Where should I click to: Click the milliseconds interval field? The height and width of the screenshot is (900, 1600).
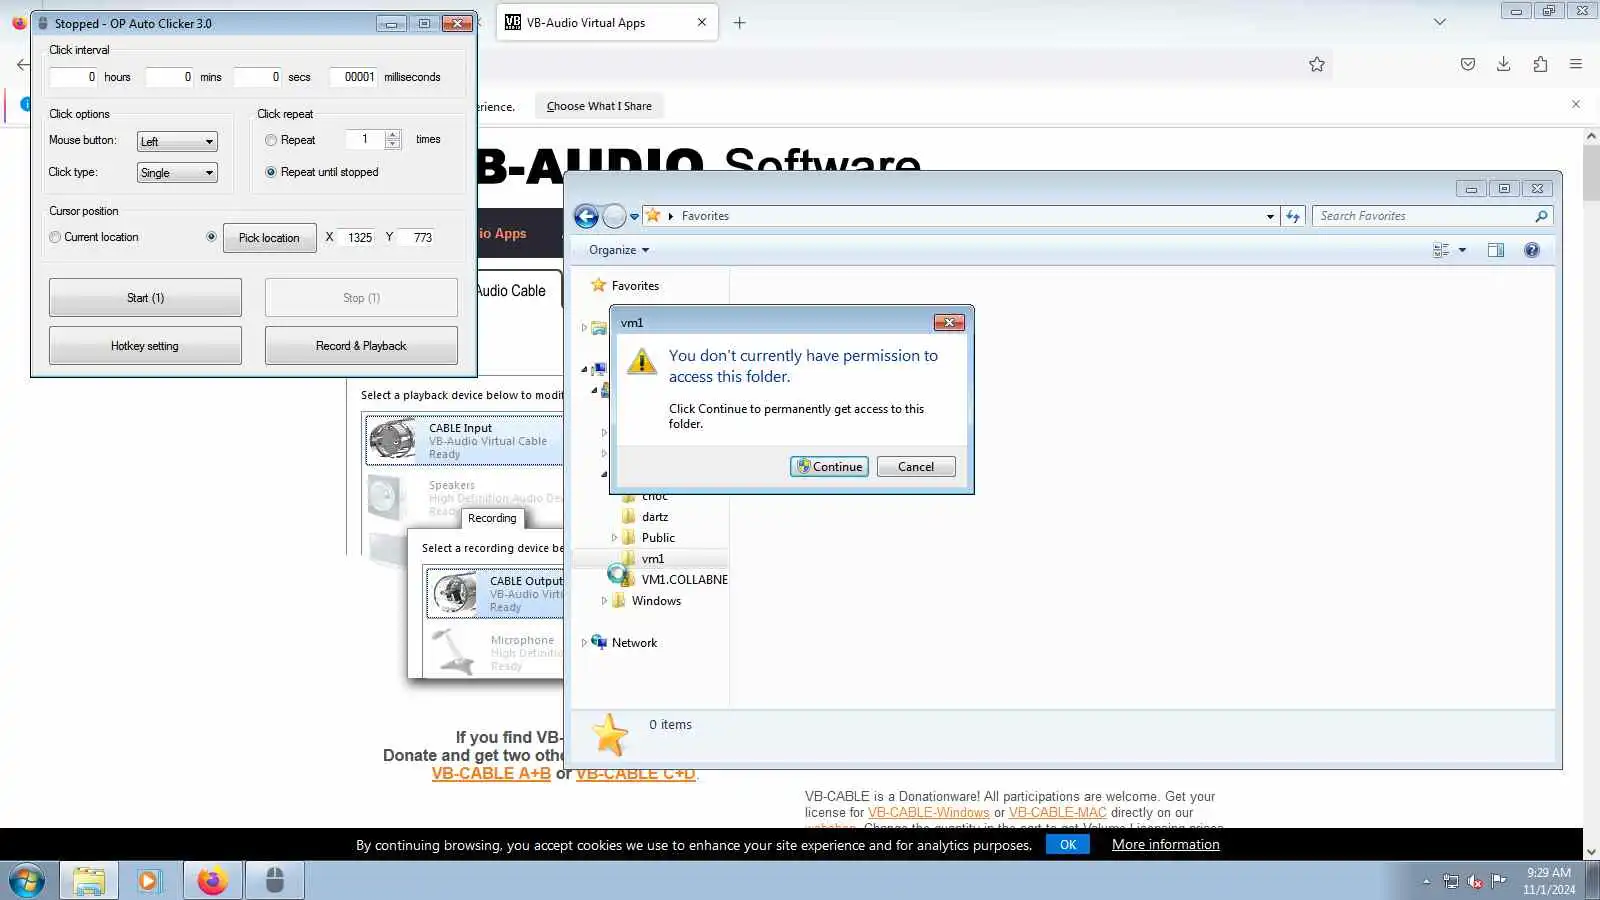tap(354, 77)
